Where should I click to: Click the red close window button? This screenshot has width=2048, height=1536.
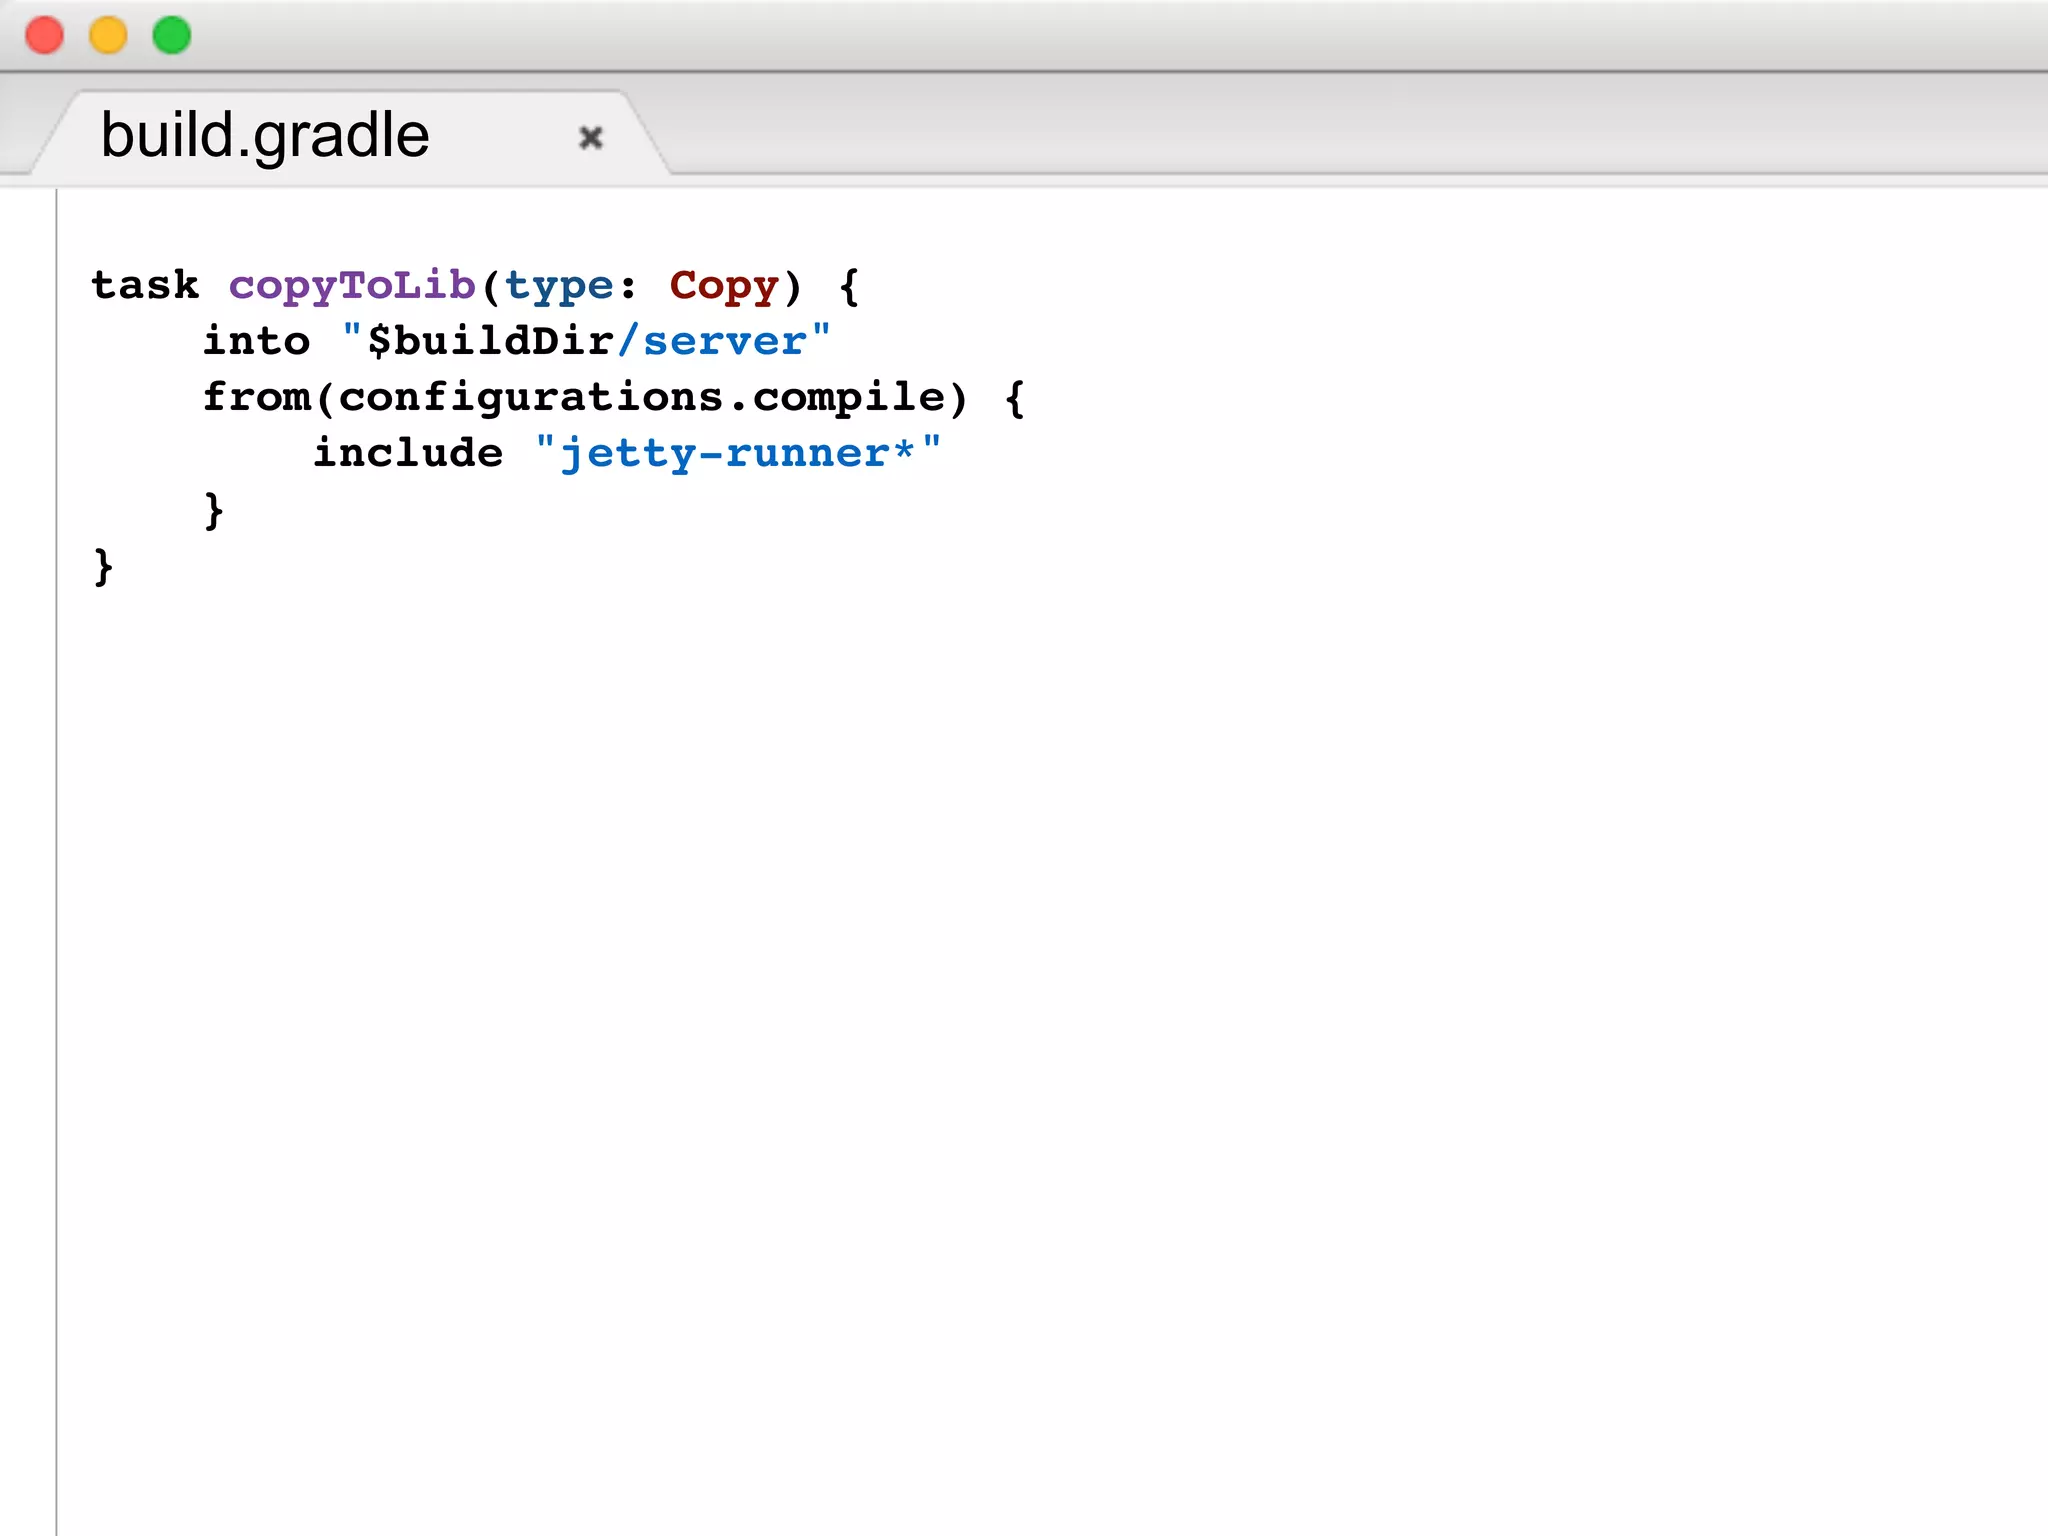(44, 36)
